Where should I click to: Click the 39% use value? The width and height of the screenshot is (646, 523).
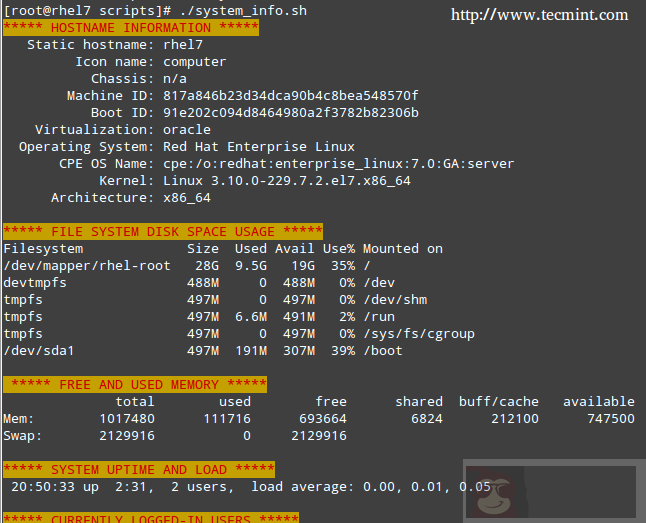point(343,351)
